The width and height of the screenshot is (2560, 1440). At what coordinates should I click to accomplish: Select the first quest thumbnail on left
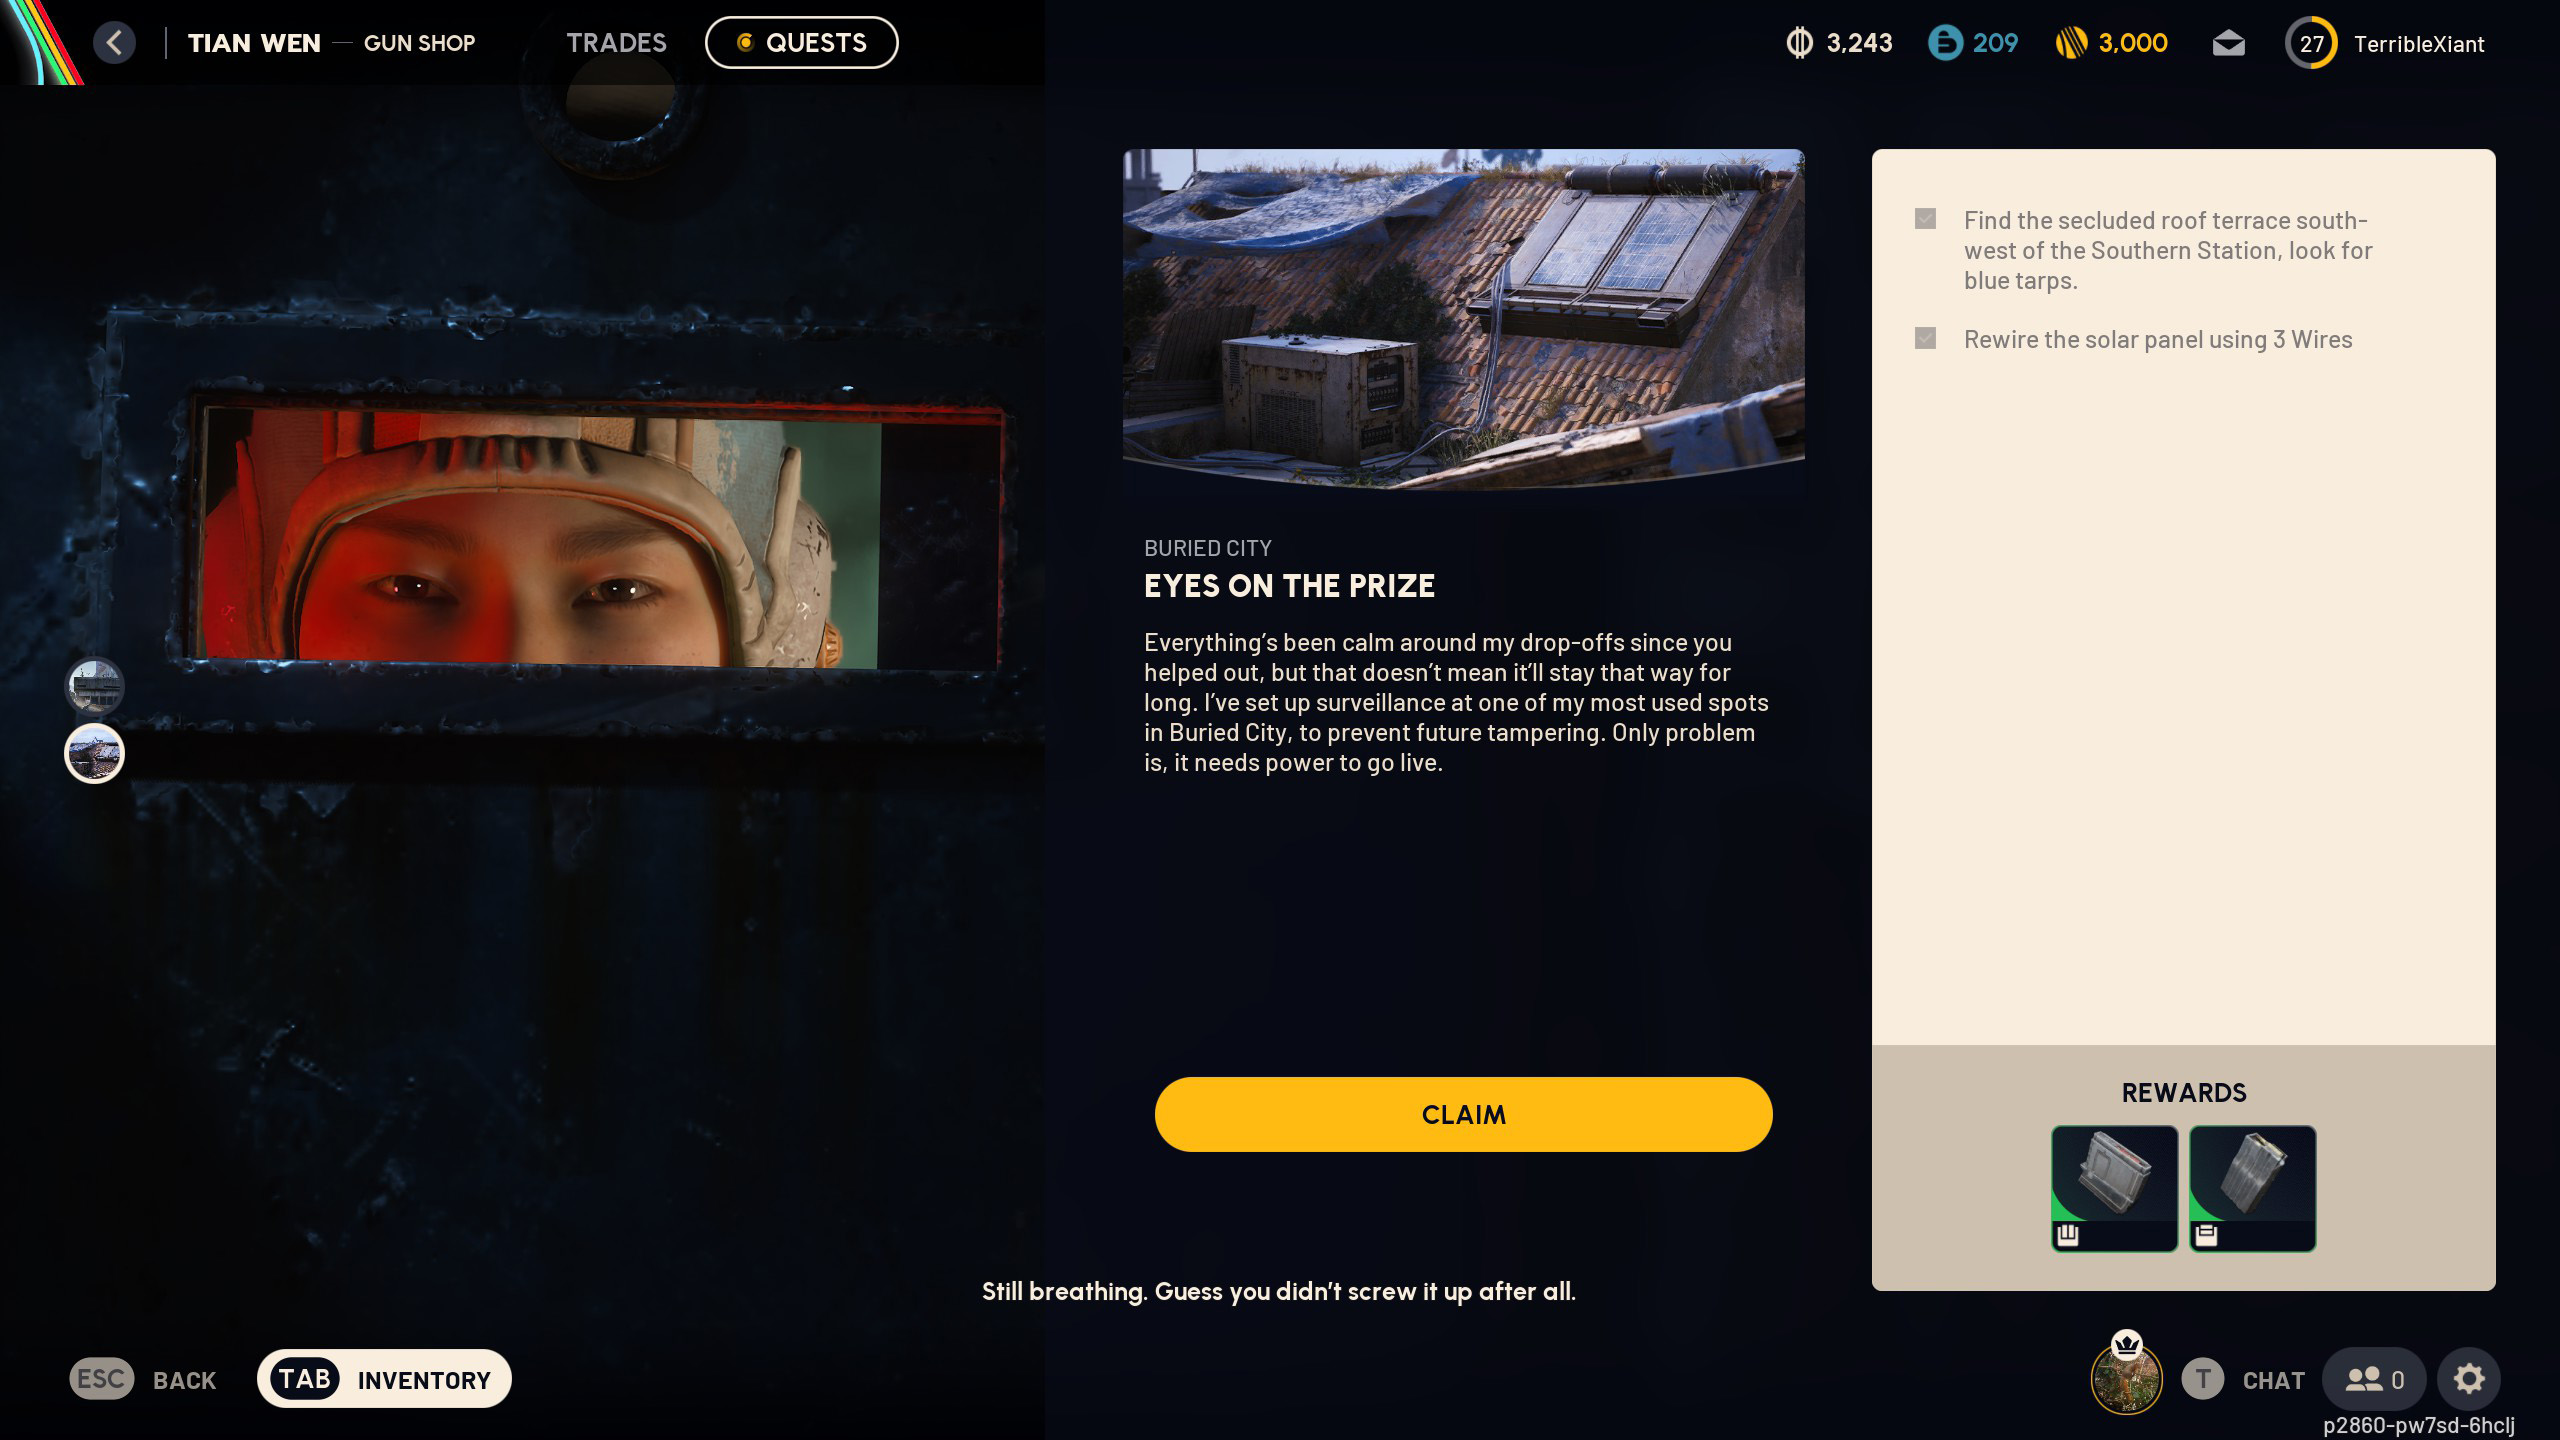point(94,686)
